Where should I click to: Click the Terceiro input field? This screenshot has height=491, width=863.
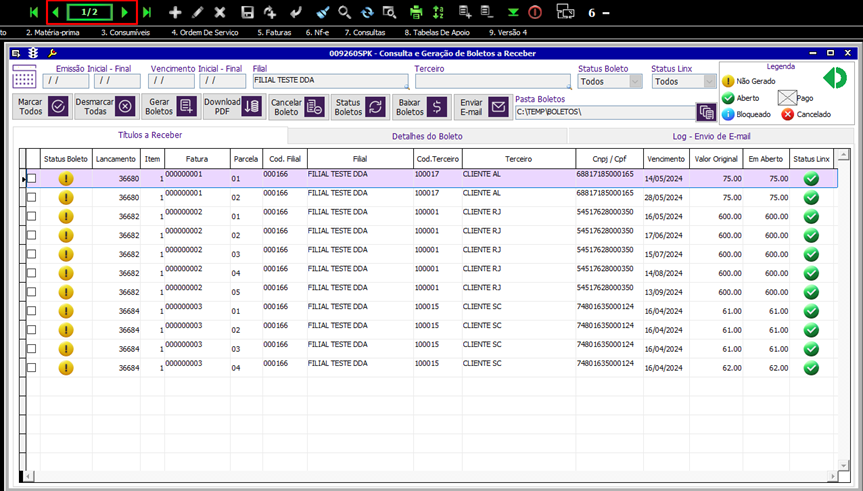coord(492,82)
